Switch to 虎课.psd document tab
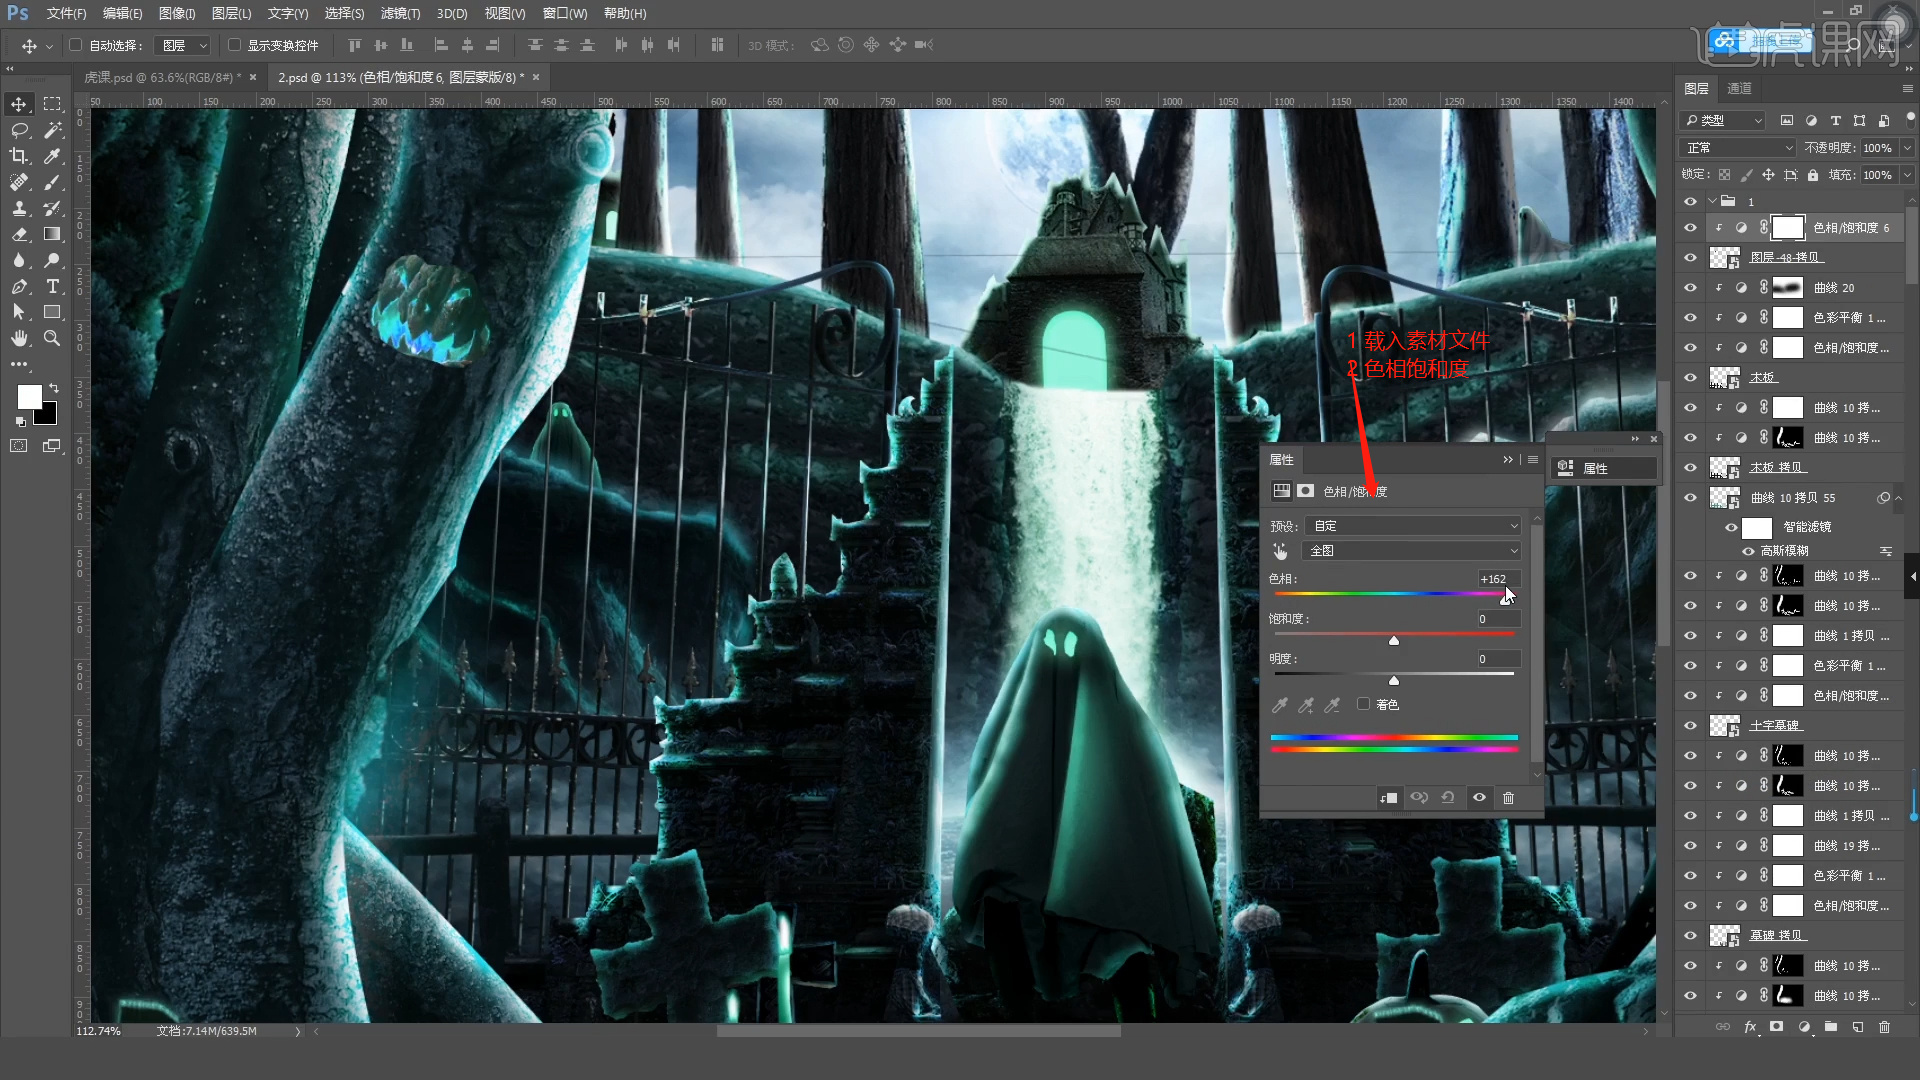Screen dimensions: 1920x1080 tap(160, 77)
